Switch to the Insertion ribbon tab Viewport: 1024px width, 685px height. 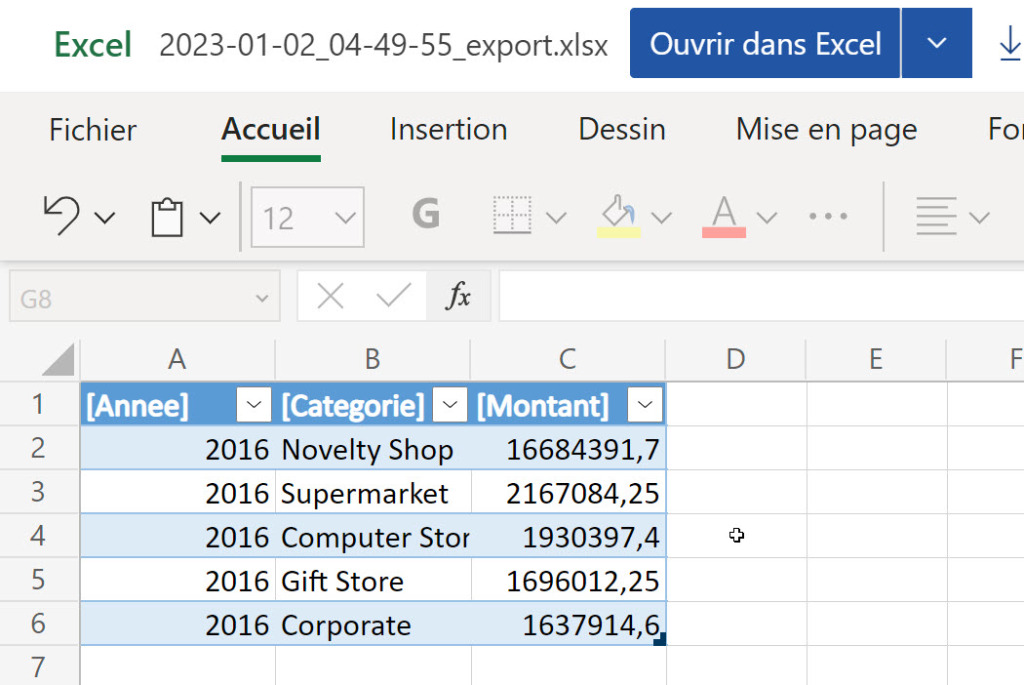click(447, 129)
